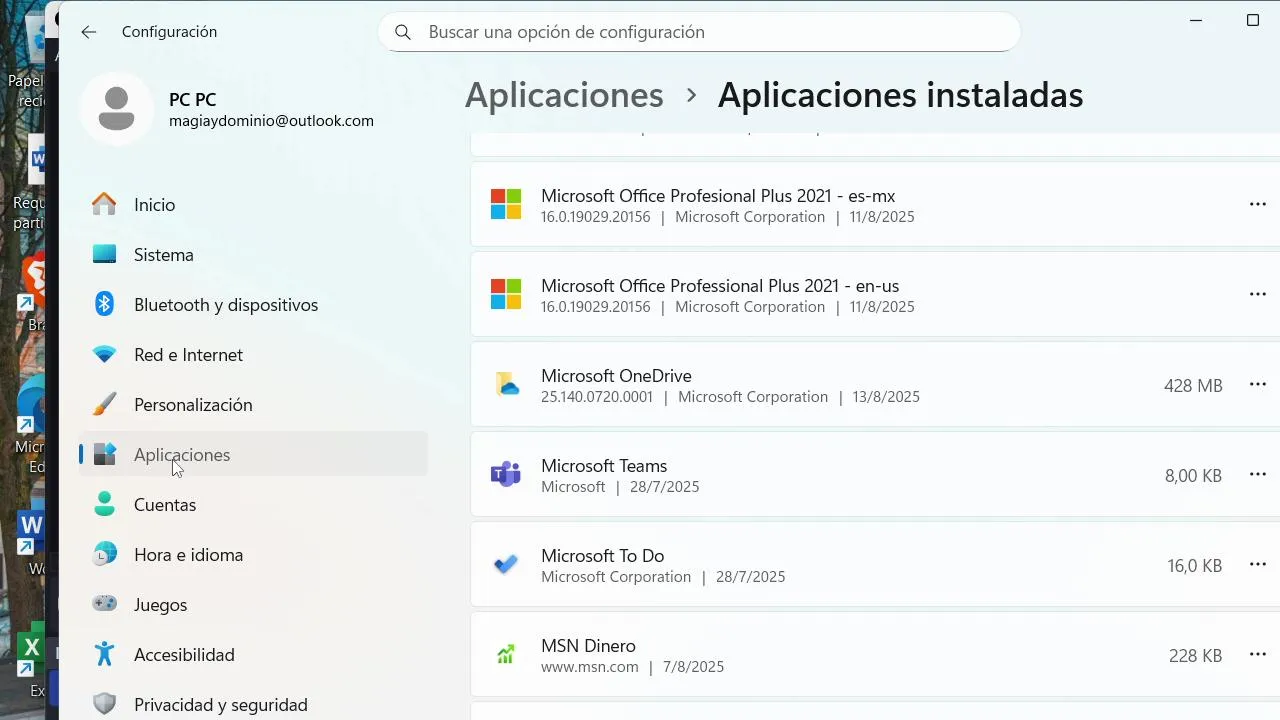Click the Aplicaciones breadcrumb link

coord(564,95)
